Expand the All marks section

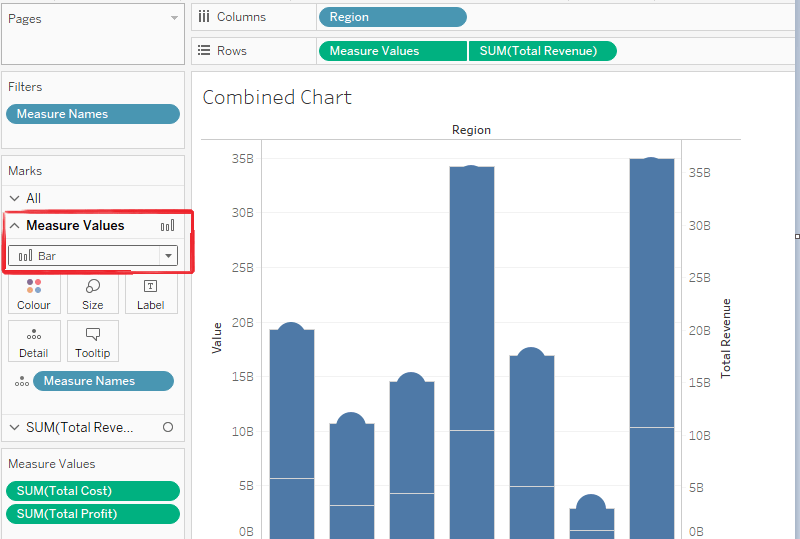[15, 198]
